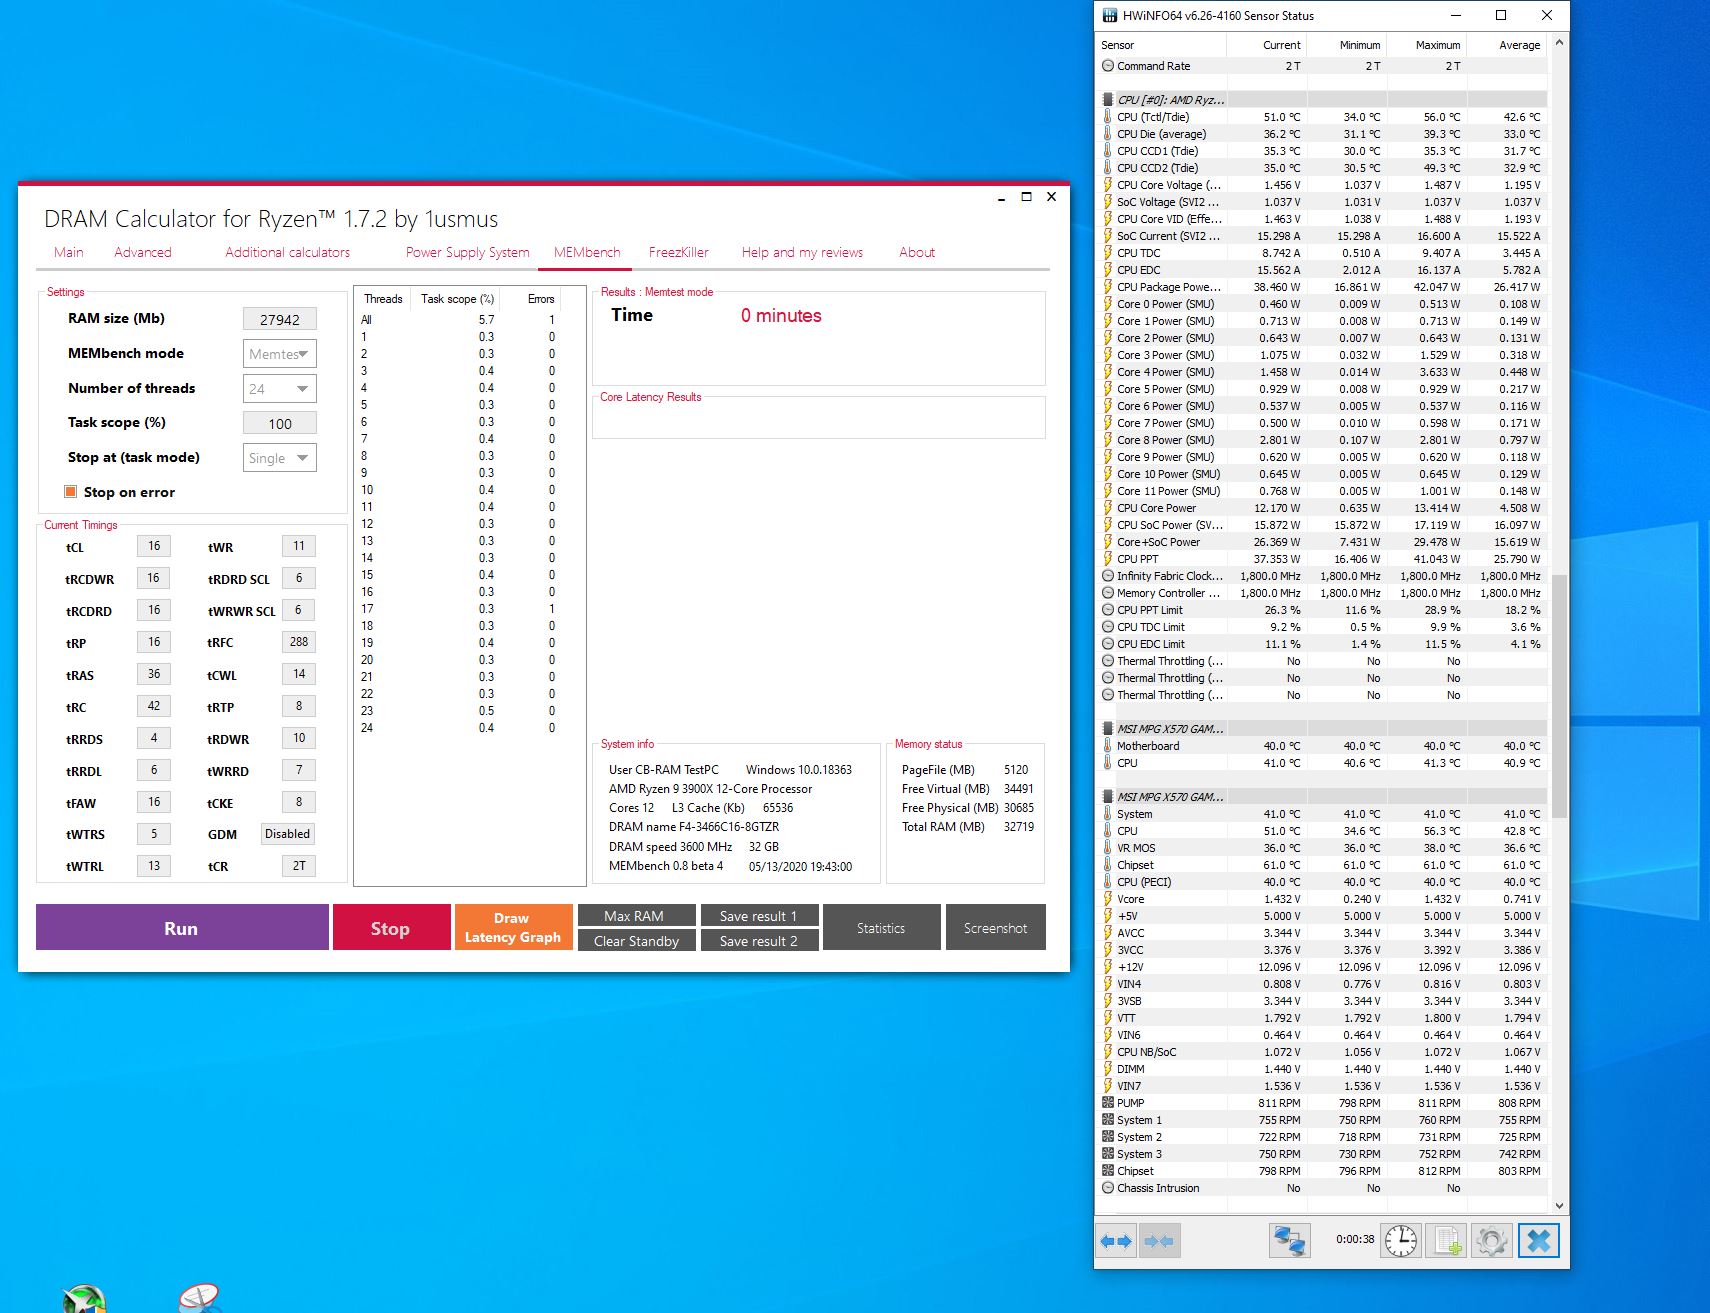Click the icon beside Command Rate sensor
This screenshot has width=1710, height=1313.
[1108, 66]
